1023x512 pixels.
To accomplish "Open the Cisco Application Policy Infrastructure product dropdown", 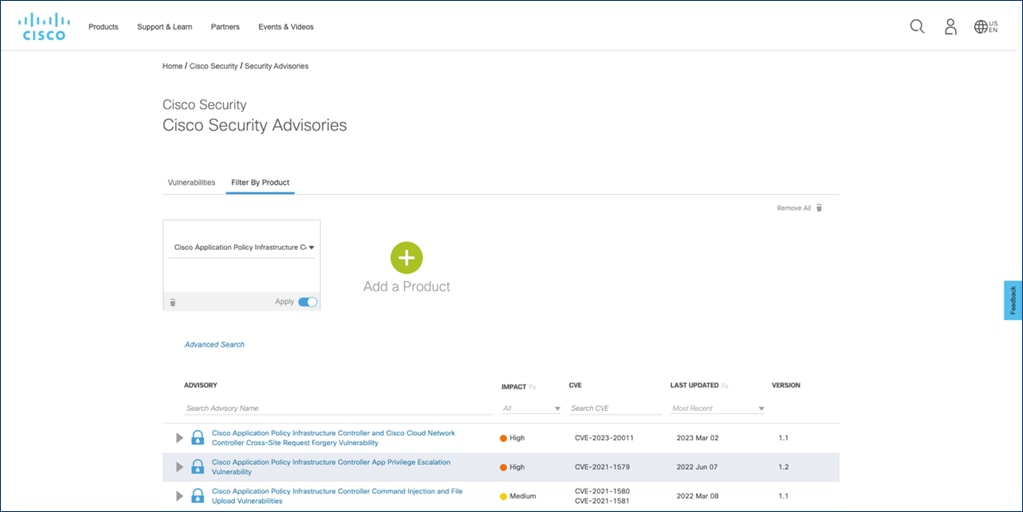I will [x=241, y=248].
